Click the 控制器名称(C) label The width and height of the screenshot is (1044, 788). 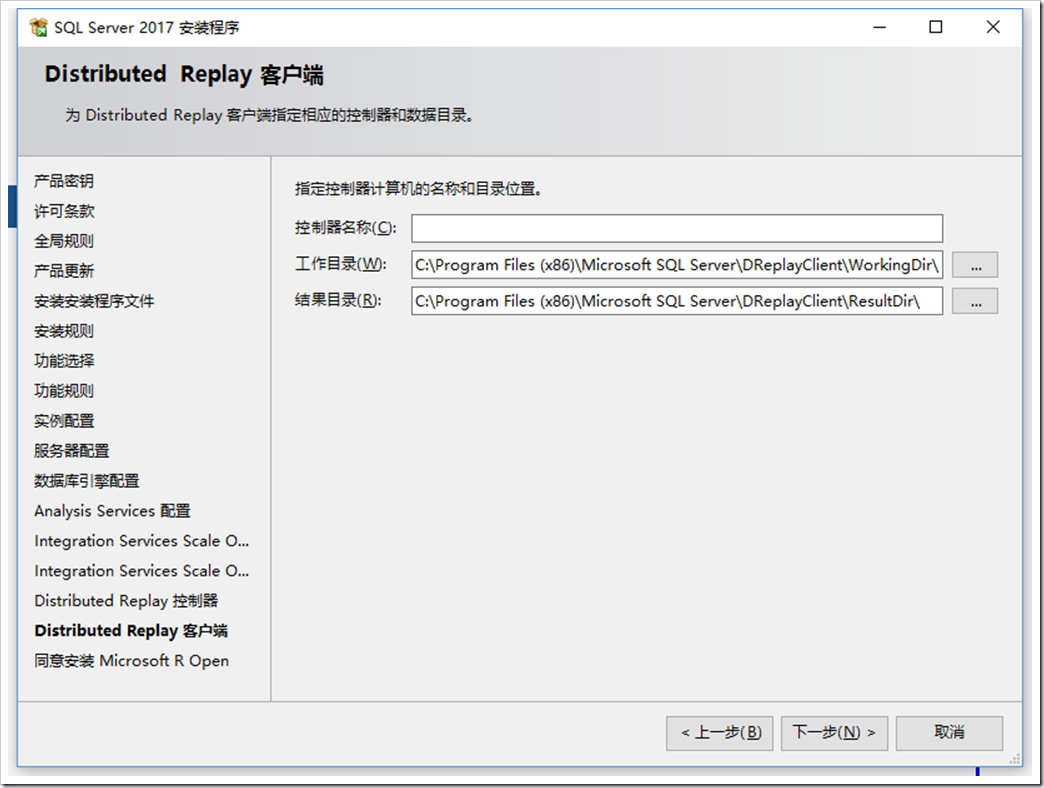click(346, 228)
